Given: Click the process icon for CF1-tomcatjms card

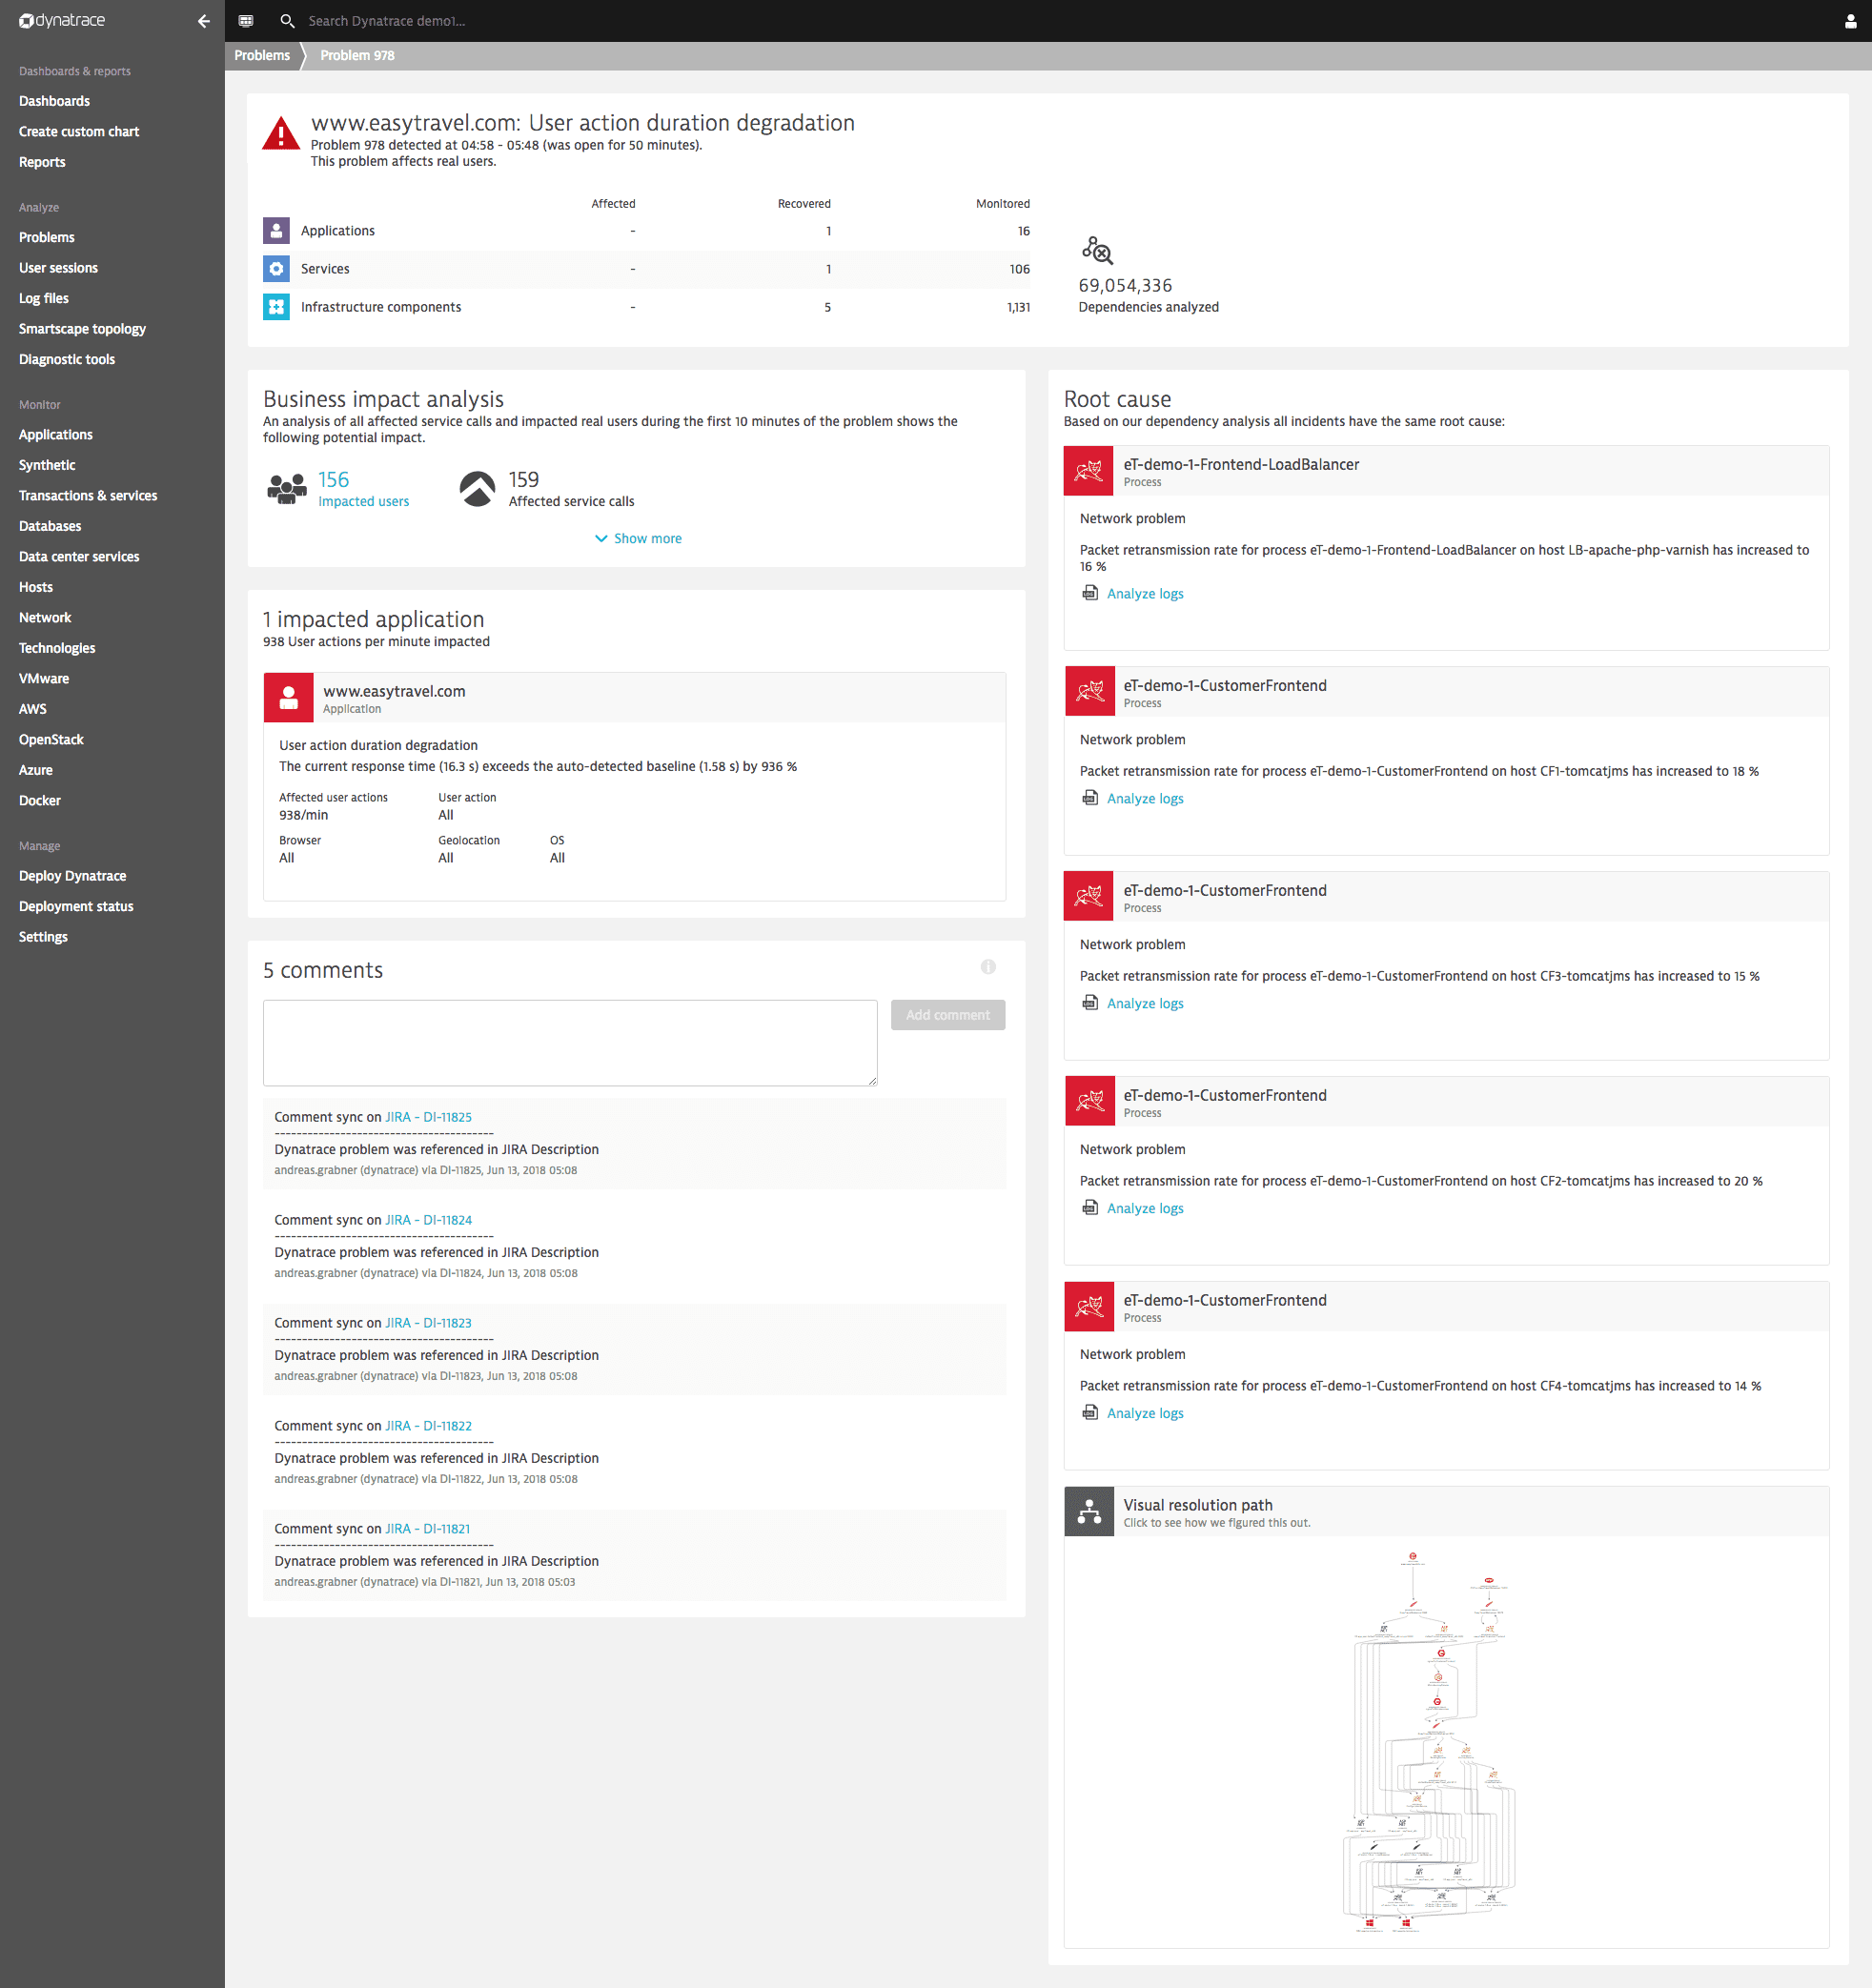Looking at the screenshot, I should pos(1089,692).
